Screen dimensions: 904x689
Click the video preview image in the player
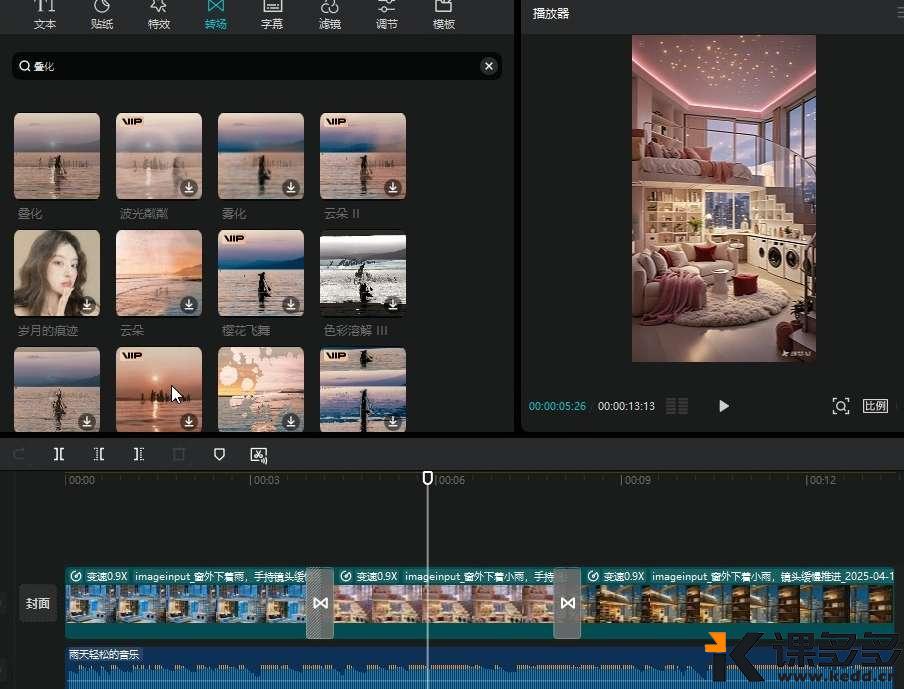pyautogui.click(x=724, y=199)
